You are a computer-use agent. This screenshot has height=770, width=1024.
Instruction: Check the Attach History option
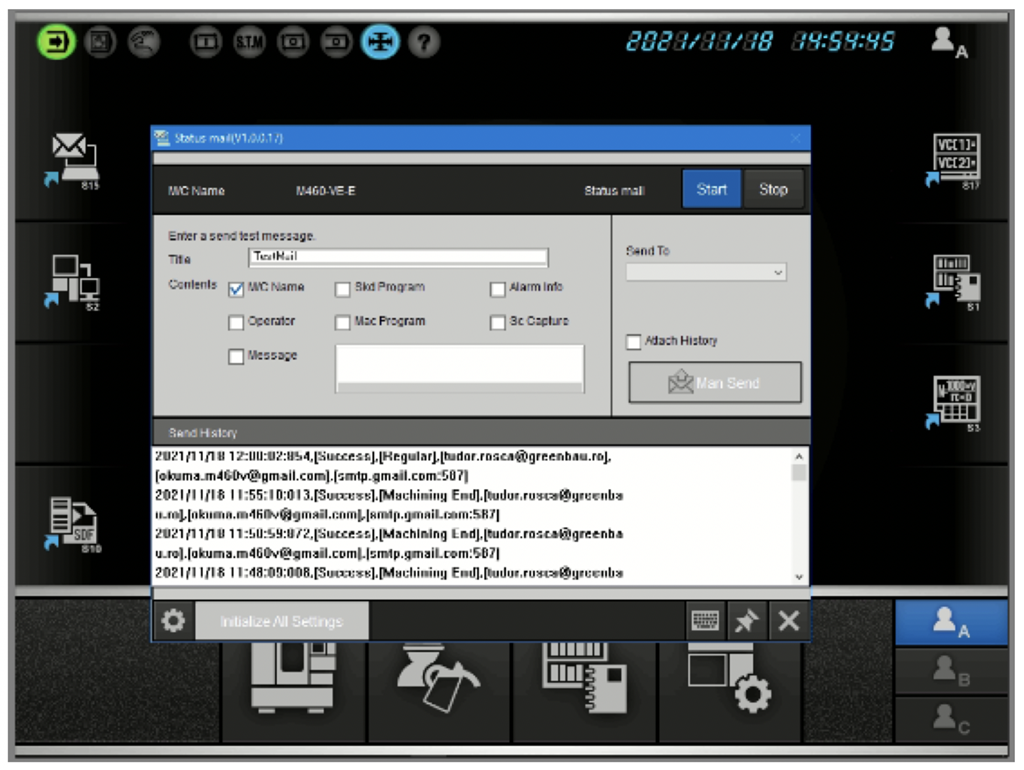click(634, 342)
